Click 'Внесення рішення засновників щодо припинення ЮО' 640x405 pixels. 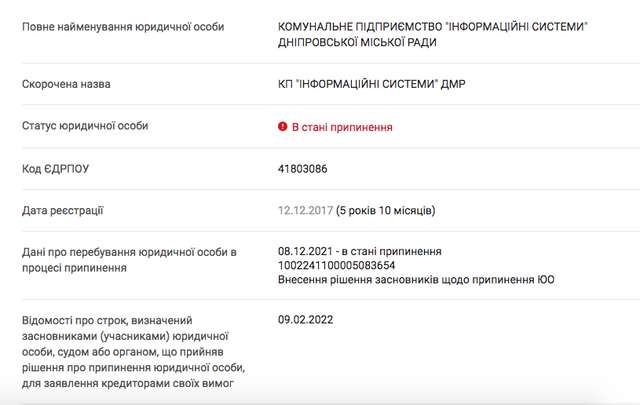coord(416,279)
